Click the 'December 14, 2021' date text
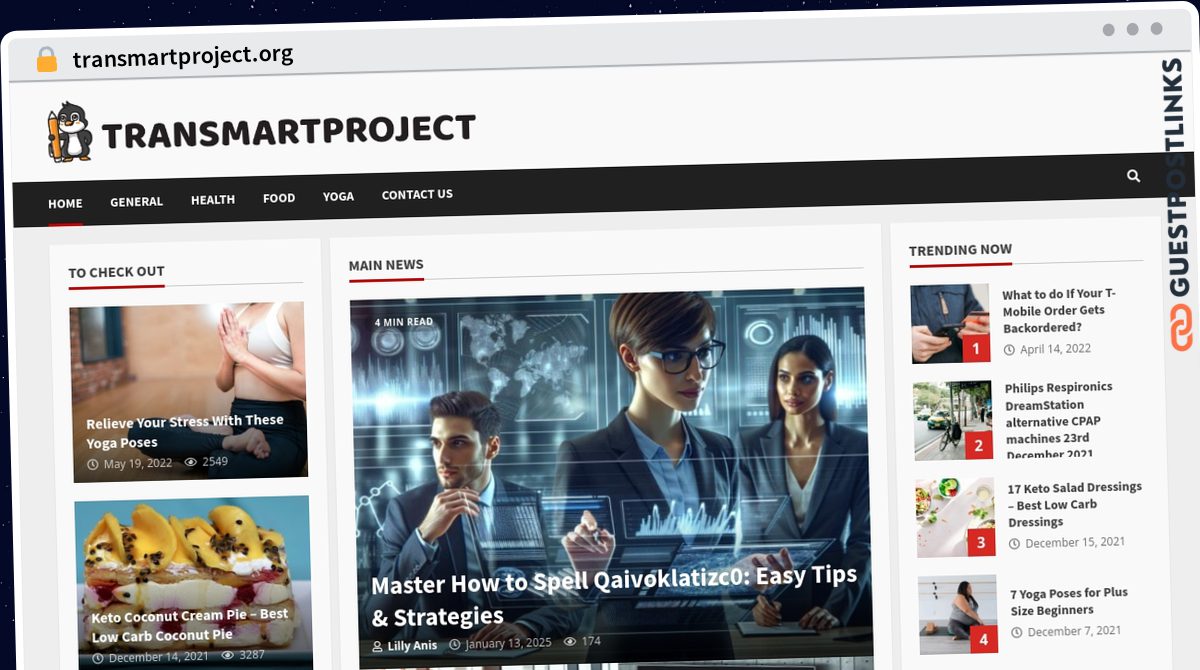The height and width of the screenshot is (670, 1200). [x=158, y=657]
